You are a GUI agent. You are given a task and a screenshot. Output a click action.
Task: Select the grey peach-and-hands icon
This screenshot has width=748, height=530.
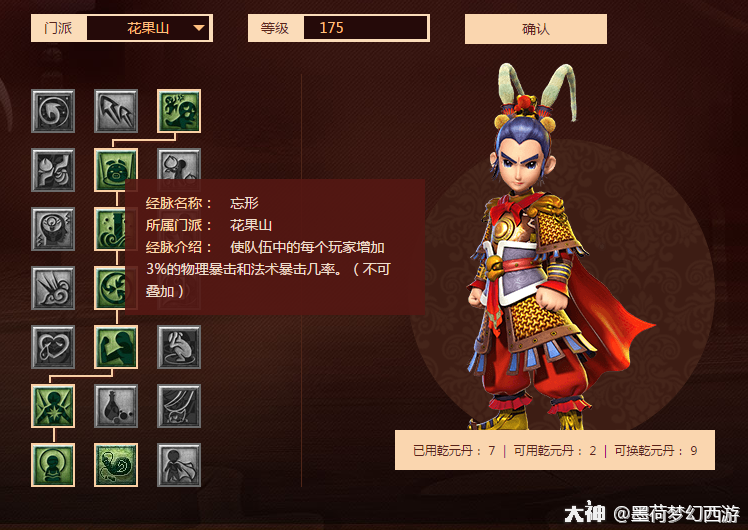(x=53, y=170)
